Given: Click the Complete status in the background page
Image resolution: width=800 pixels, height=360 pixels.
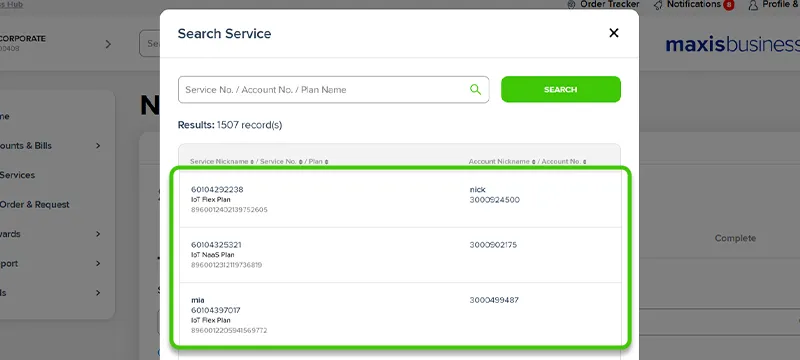Looking at the screenshot, I should (x=735, y=238).
